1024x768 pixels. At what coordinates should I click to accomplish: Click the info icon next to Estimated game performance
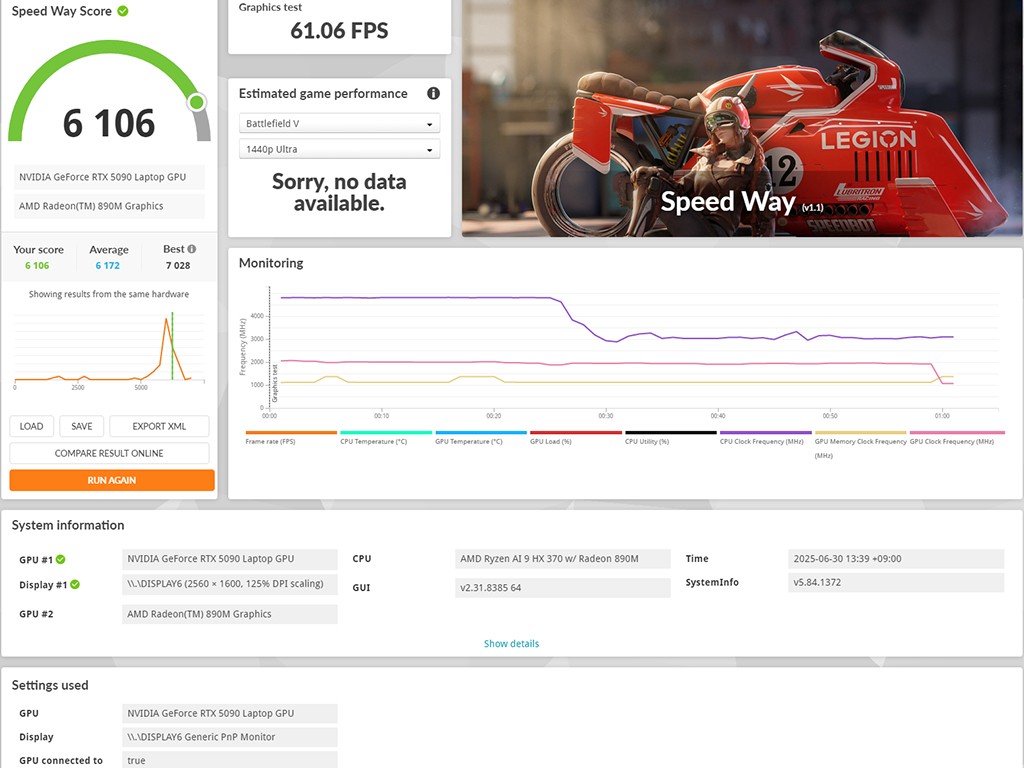coord(433,93)
